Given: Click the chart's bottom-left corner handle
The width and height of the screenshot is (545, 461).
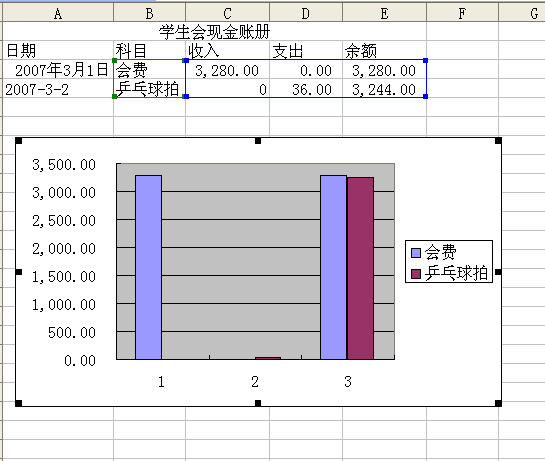Looking at the screenshot, I should coord(19,403).
